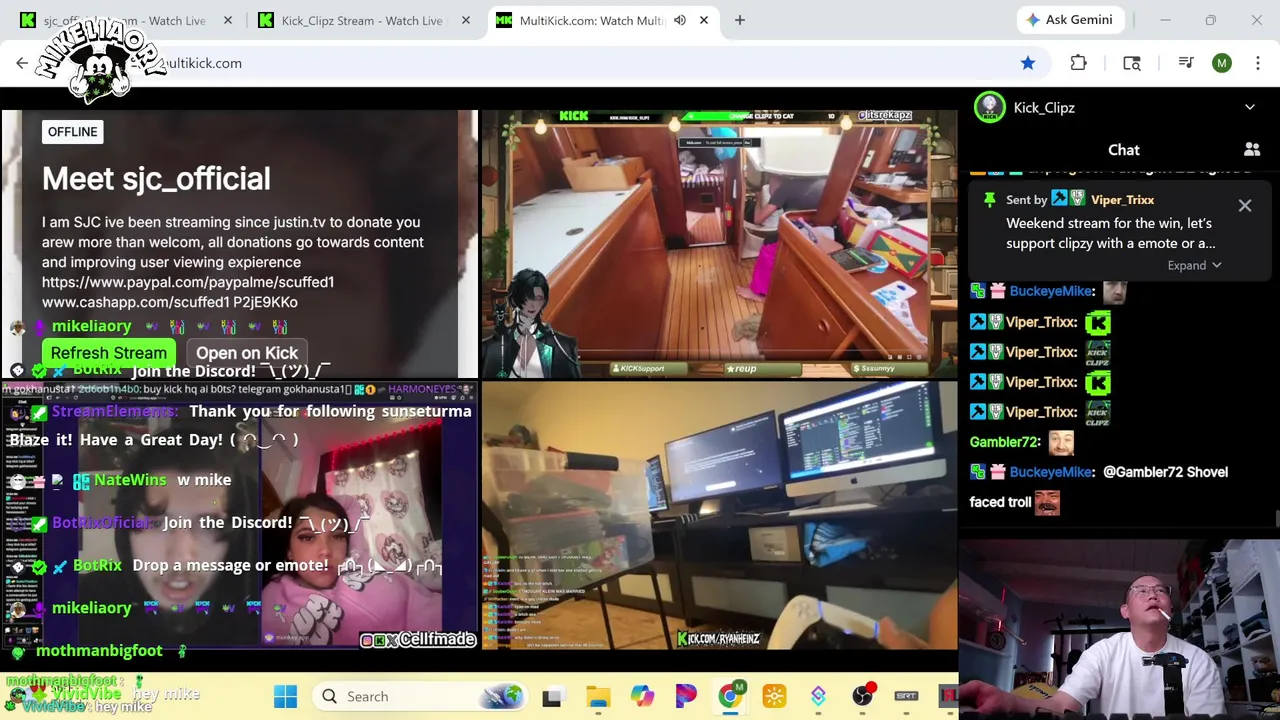Click the Chat title Chat label's Kick_Clipz name

click(1044, 108)
